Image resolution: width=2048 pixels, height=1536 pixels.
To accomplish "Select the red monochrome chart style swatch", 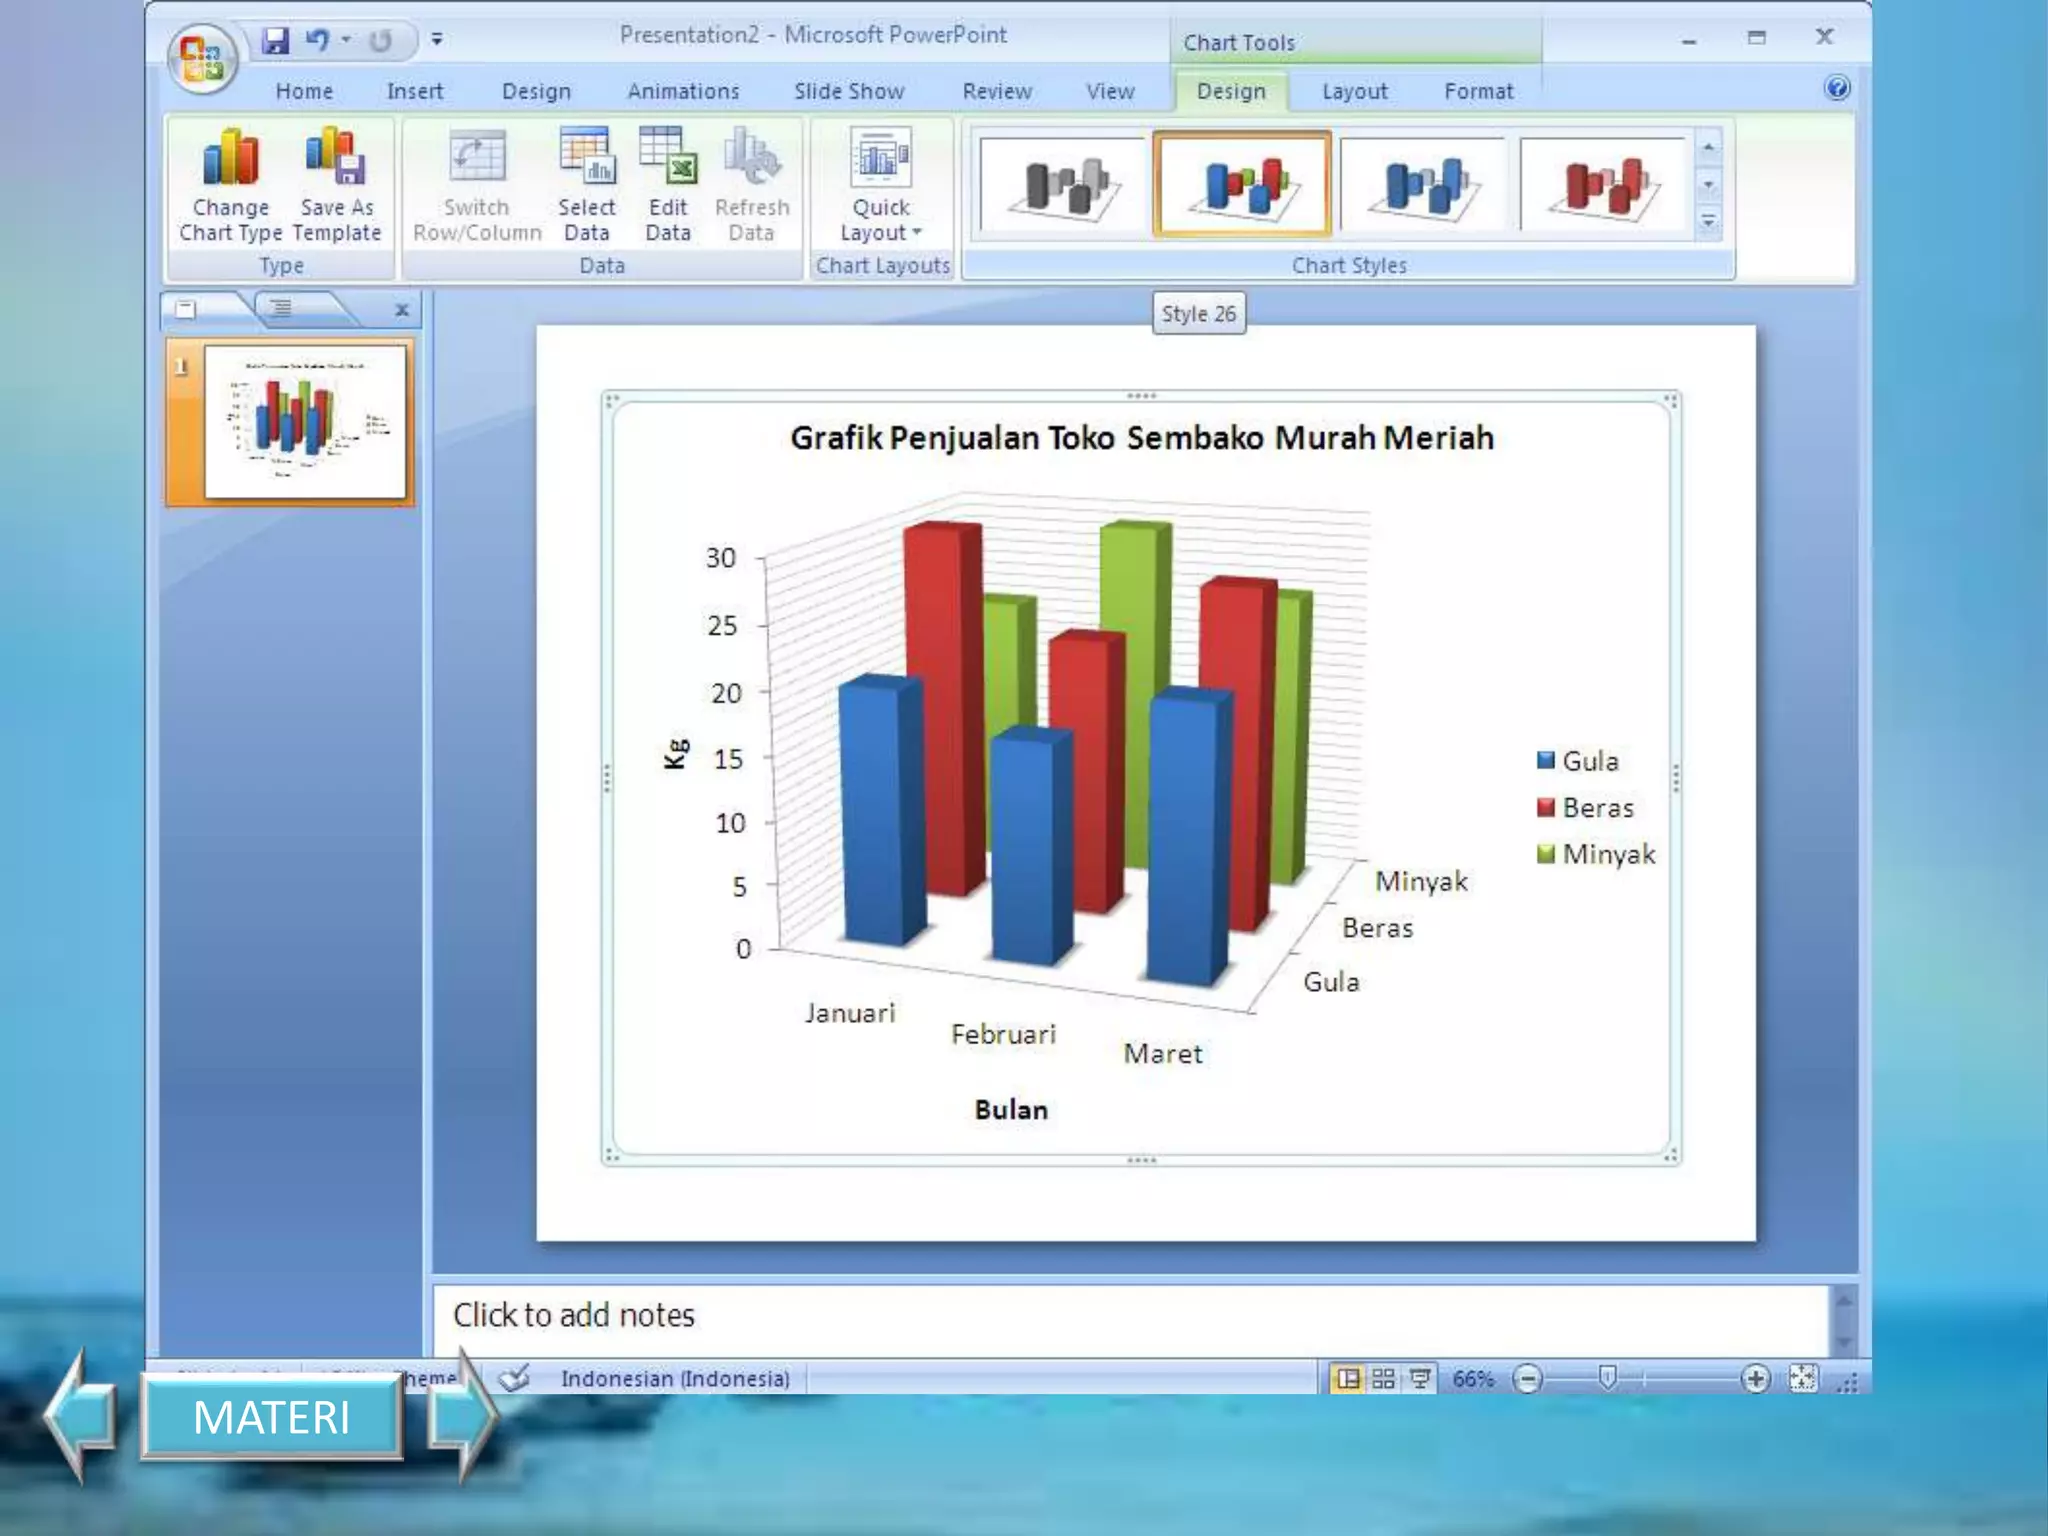I will pos(1603,184).
